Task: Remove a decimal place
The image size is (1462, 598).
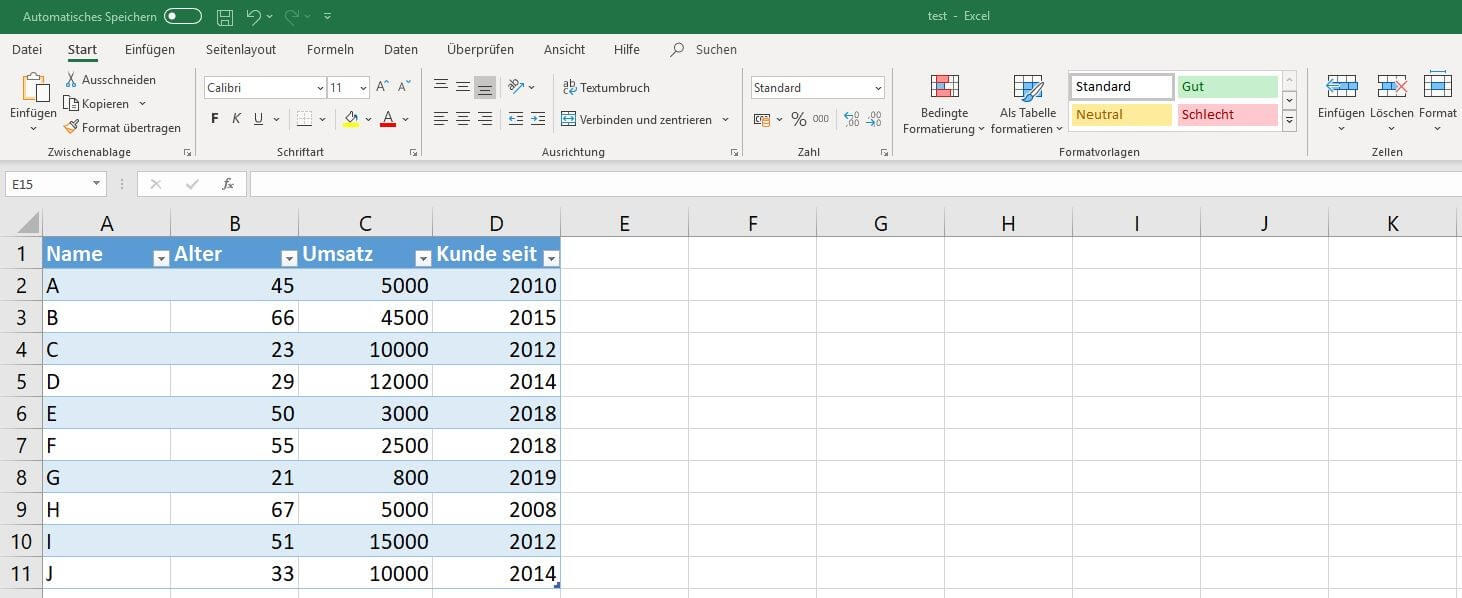Action: [x=875, y=119]
